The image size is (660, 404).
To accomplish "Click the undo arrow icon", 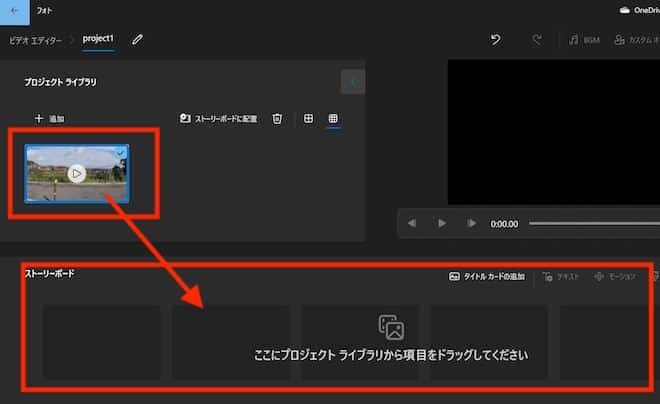I will coord(495,40).
